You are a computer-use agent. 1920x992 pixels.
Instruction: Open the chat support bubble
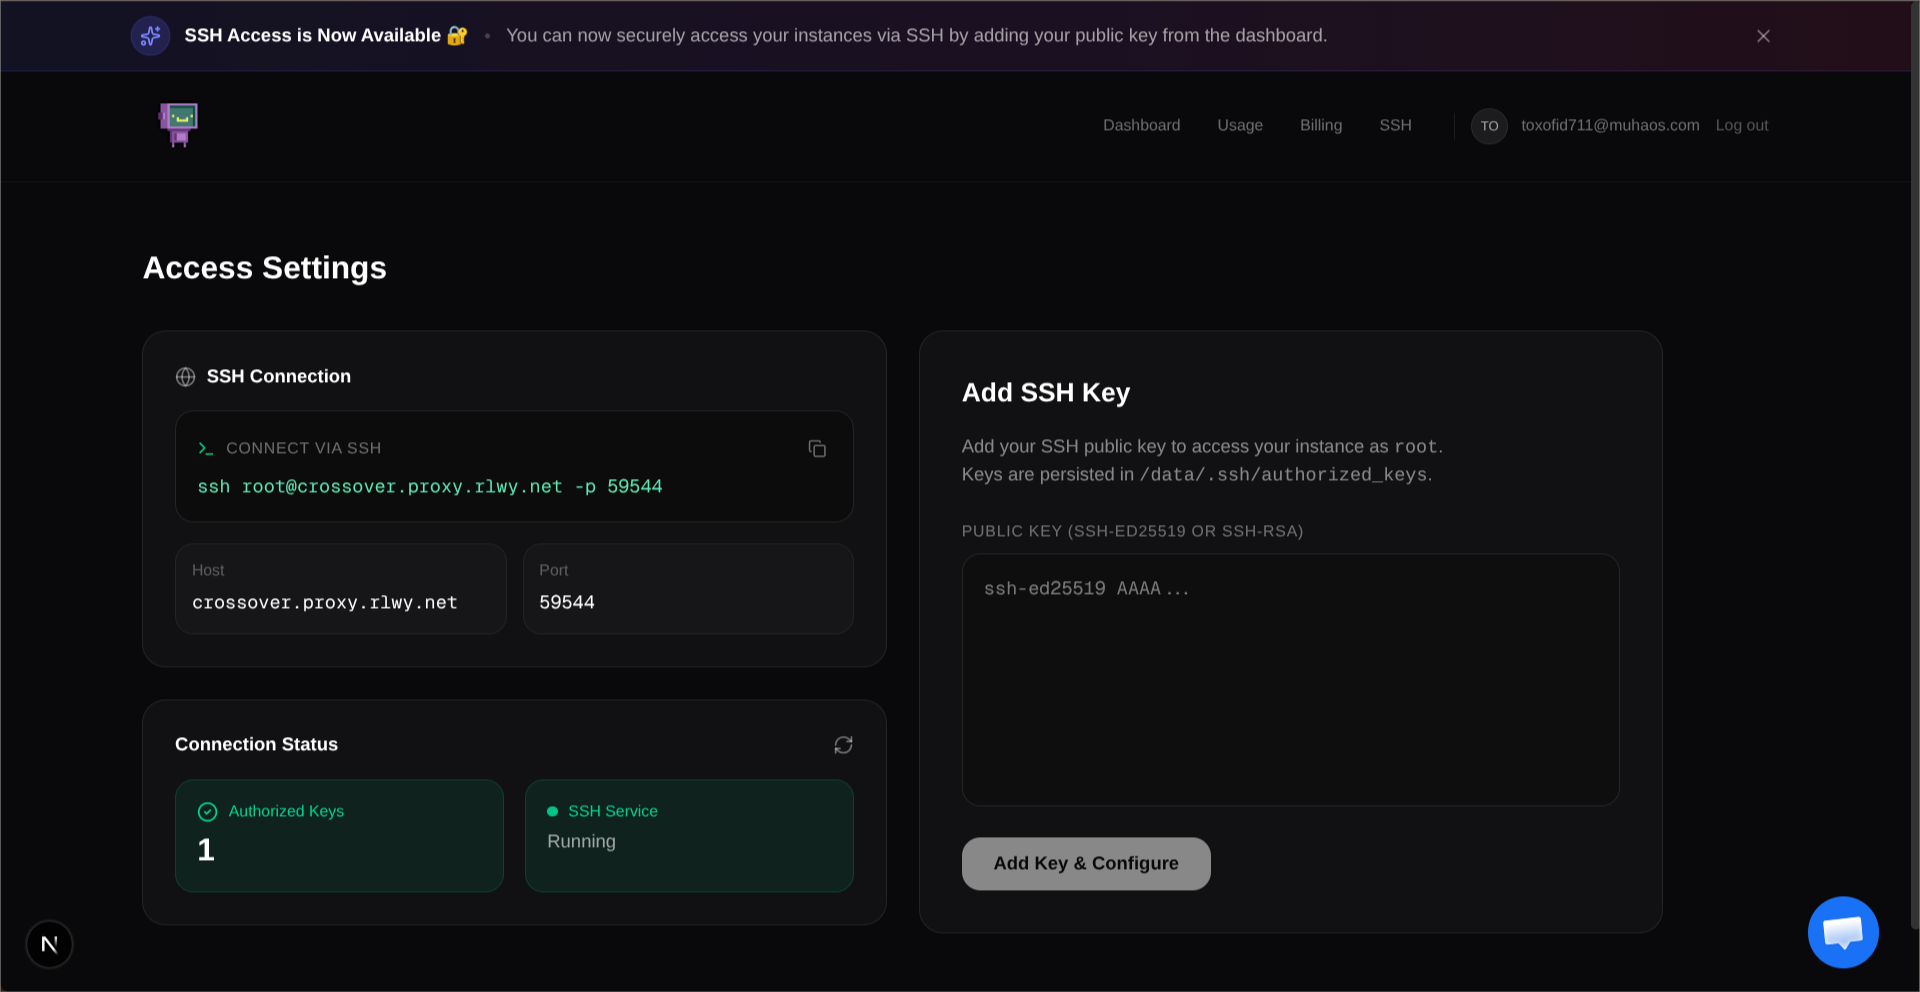point(1843,932)
